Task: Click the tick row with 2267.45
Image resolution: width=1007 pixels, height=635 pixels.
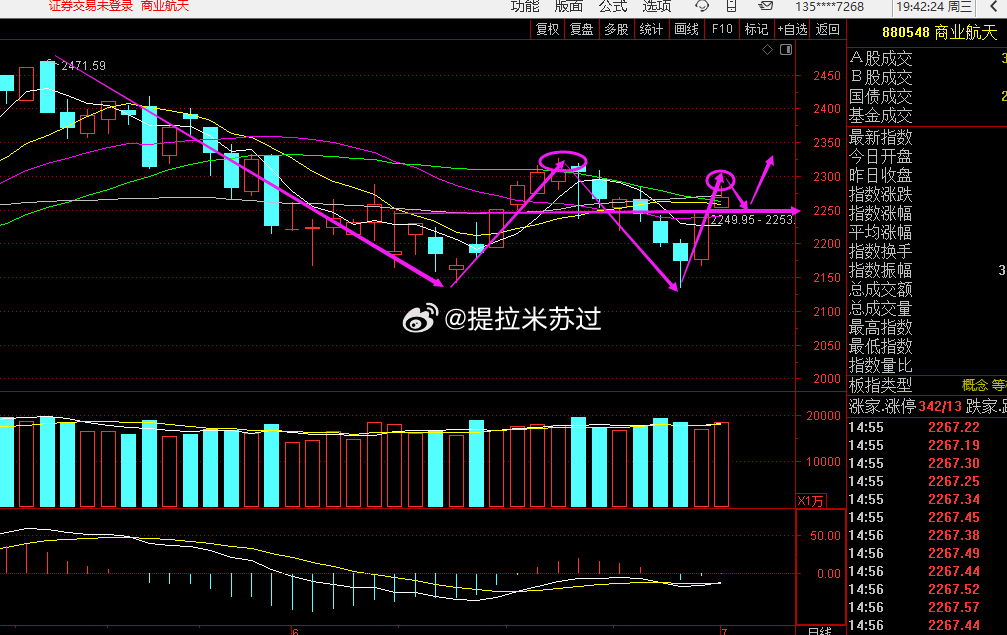Action: tap(927, 518)
